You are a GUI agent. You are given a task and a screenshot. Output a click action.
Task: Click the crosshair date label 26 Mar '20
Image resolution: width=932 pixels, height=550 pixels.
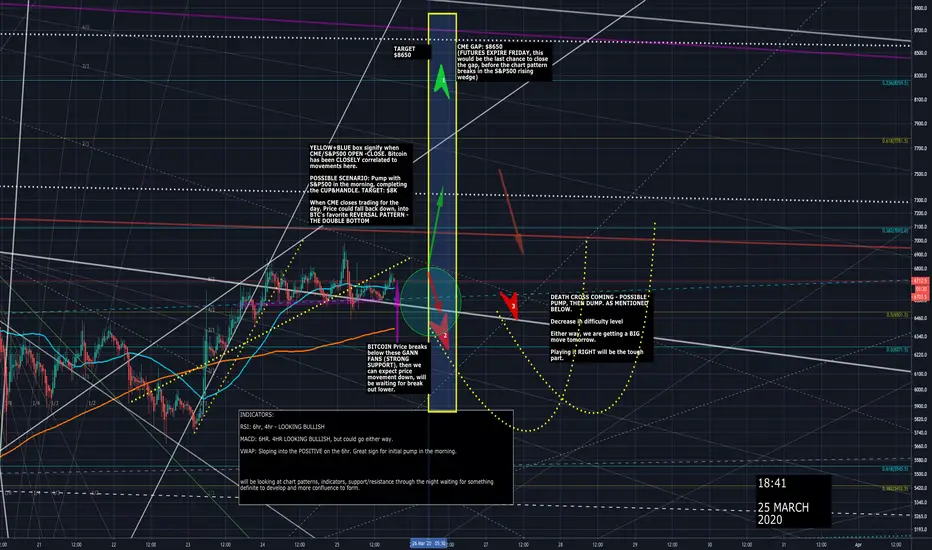(429, 543)
